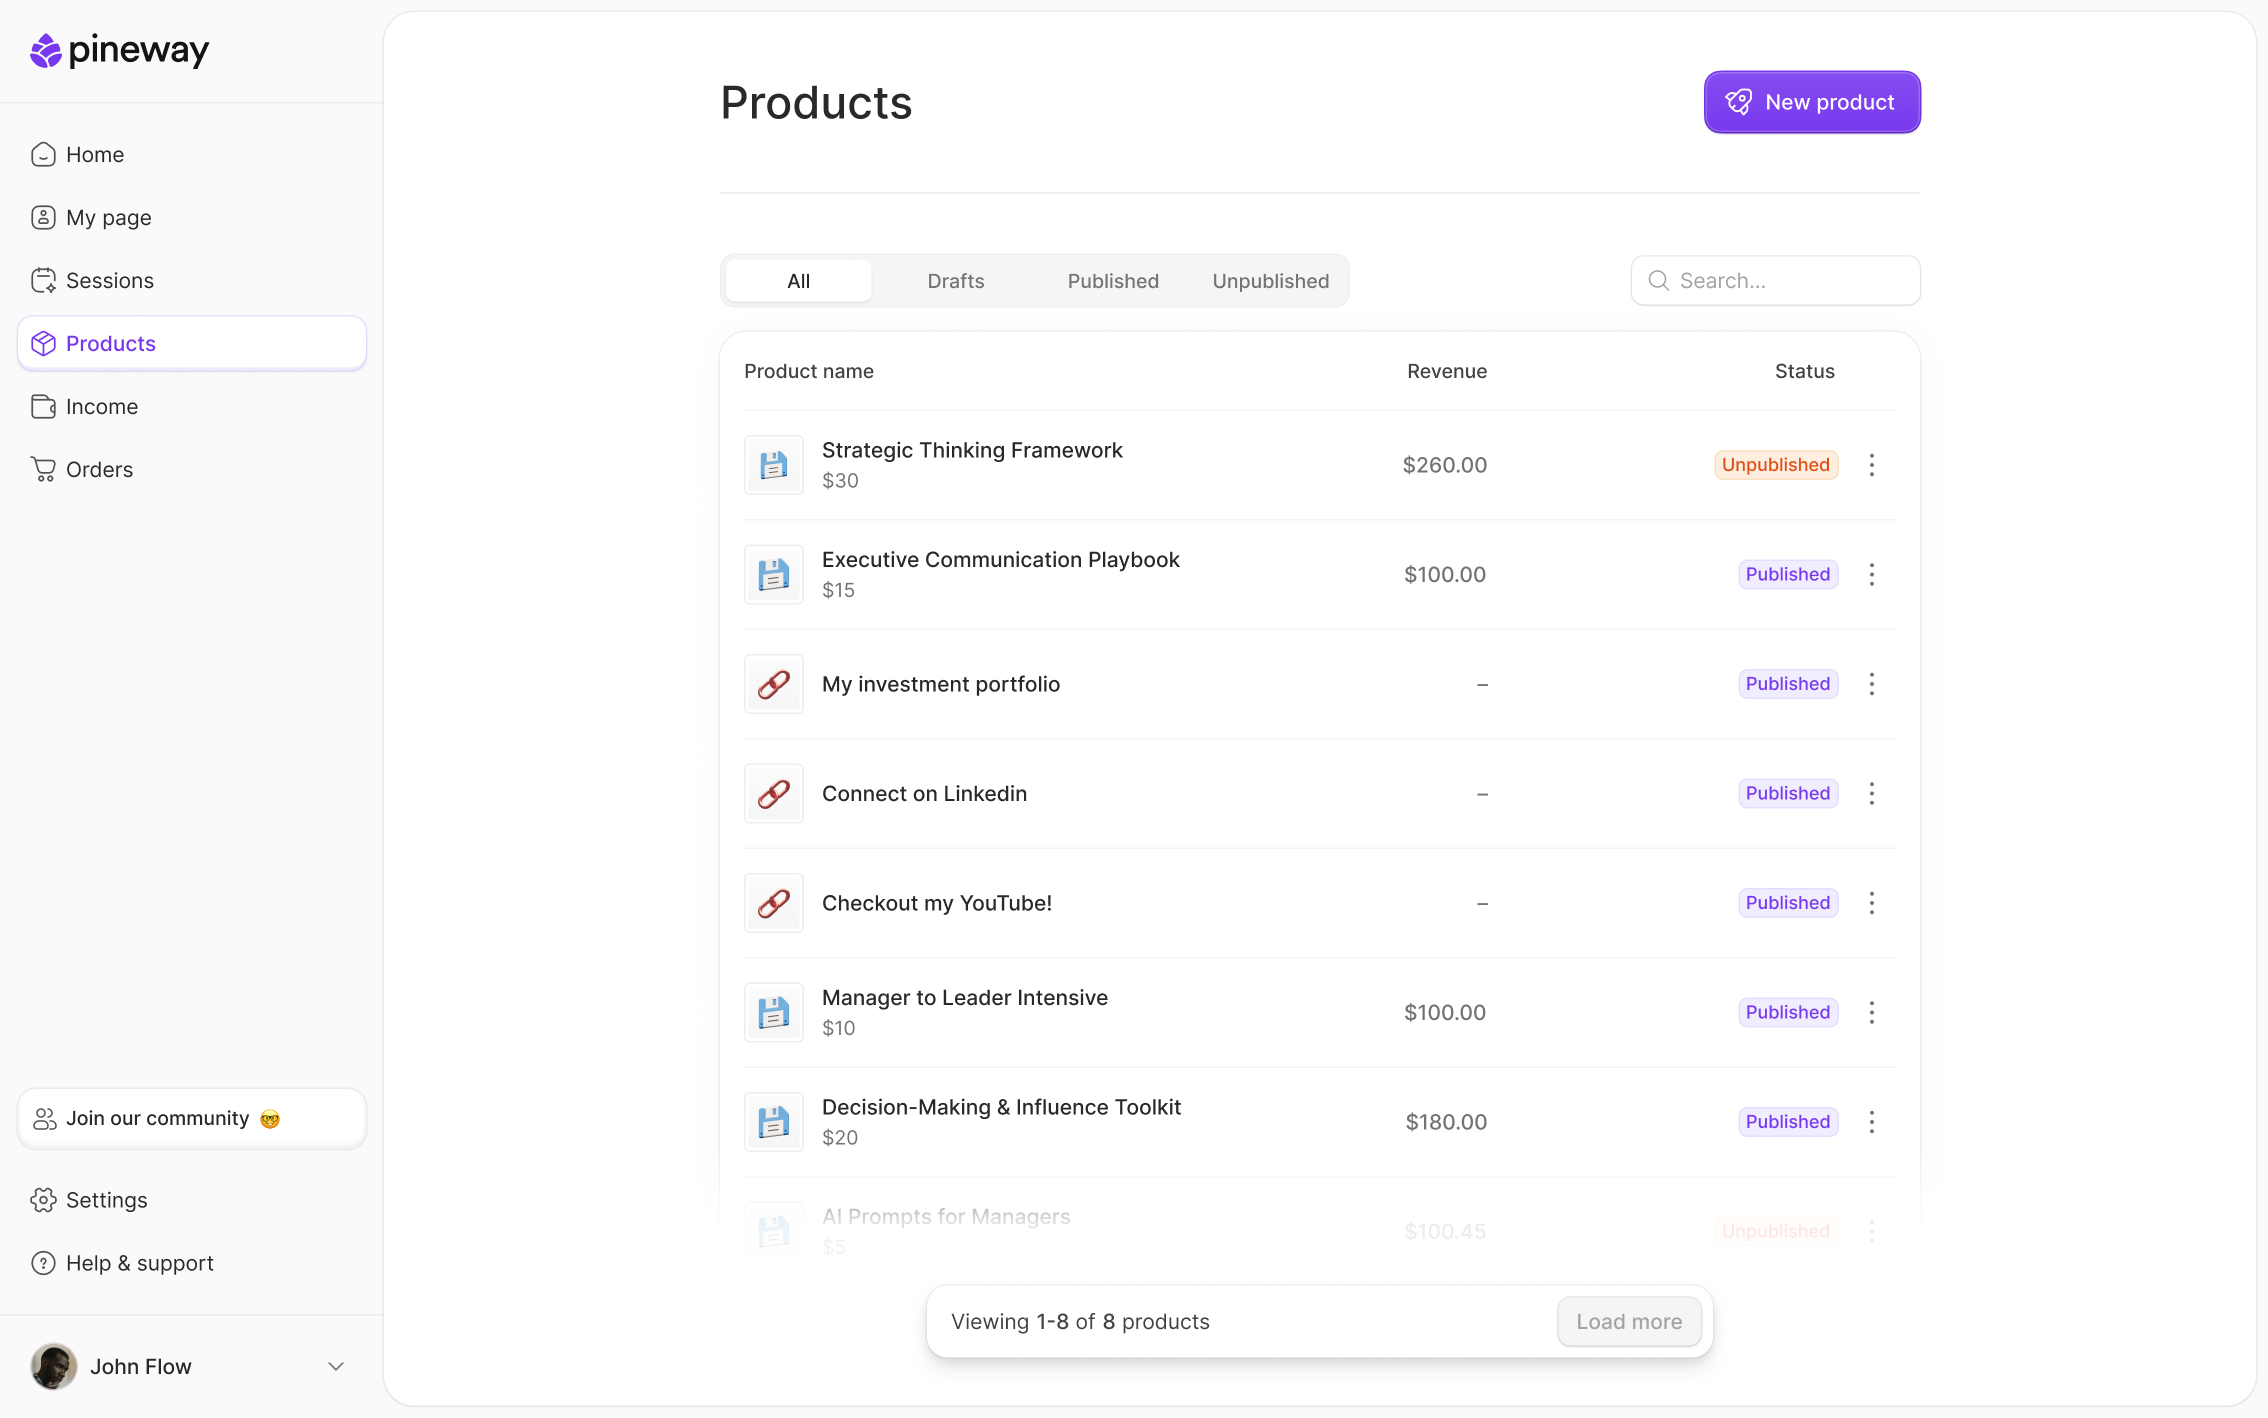The width and height of the screenshot is (2268, 1418).
Task: Open three-dot menu for Connect on Linkedin
Action: [1872, 794]
